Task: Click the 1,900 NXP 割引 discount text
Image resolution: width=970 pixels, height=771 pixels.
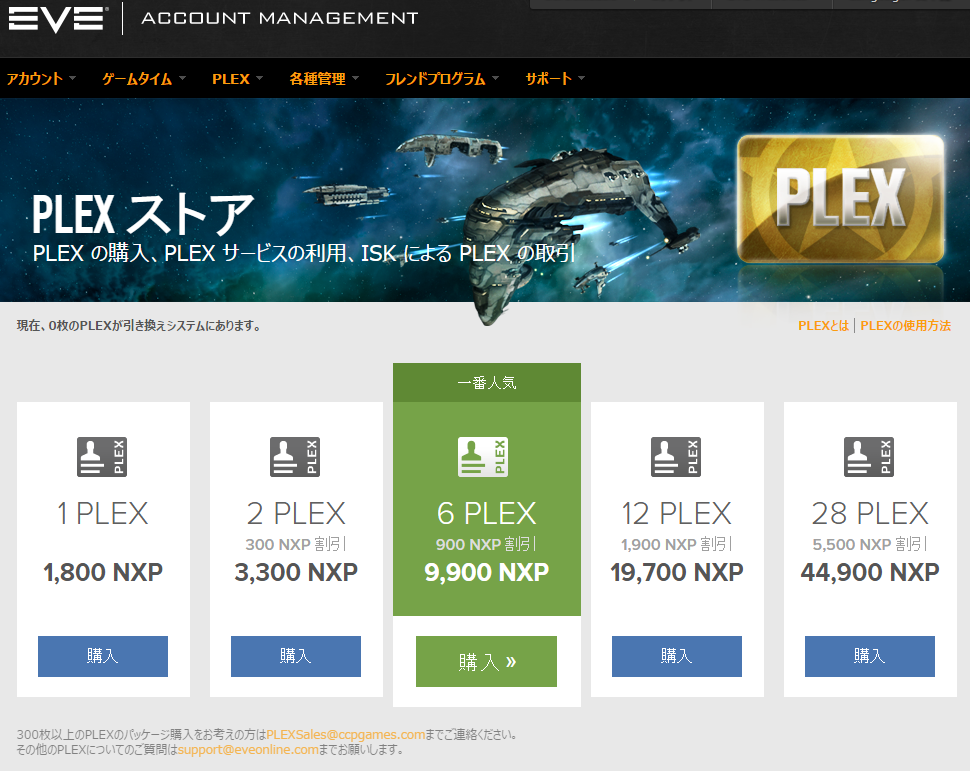Action: [x=677, y=545]
